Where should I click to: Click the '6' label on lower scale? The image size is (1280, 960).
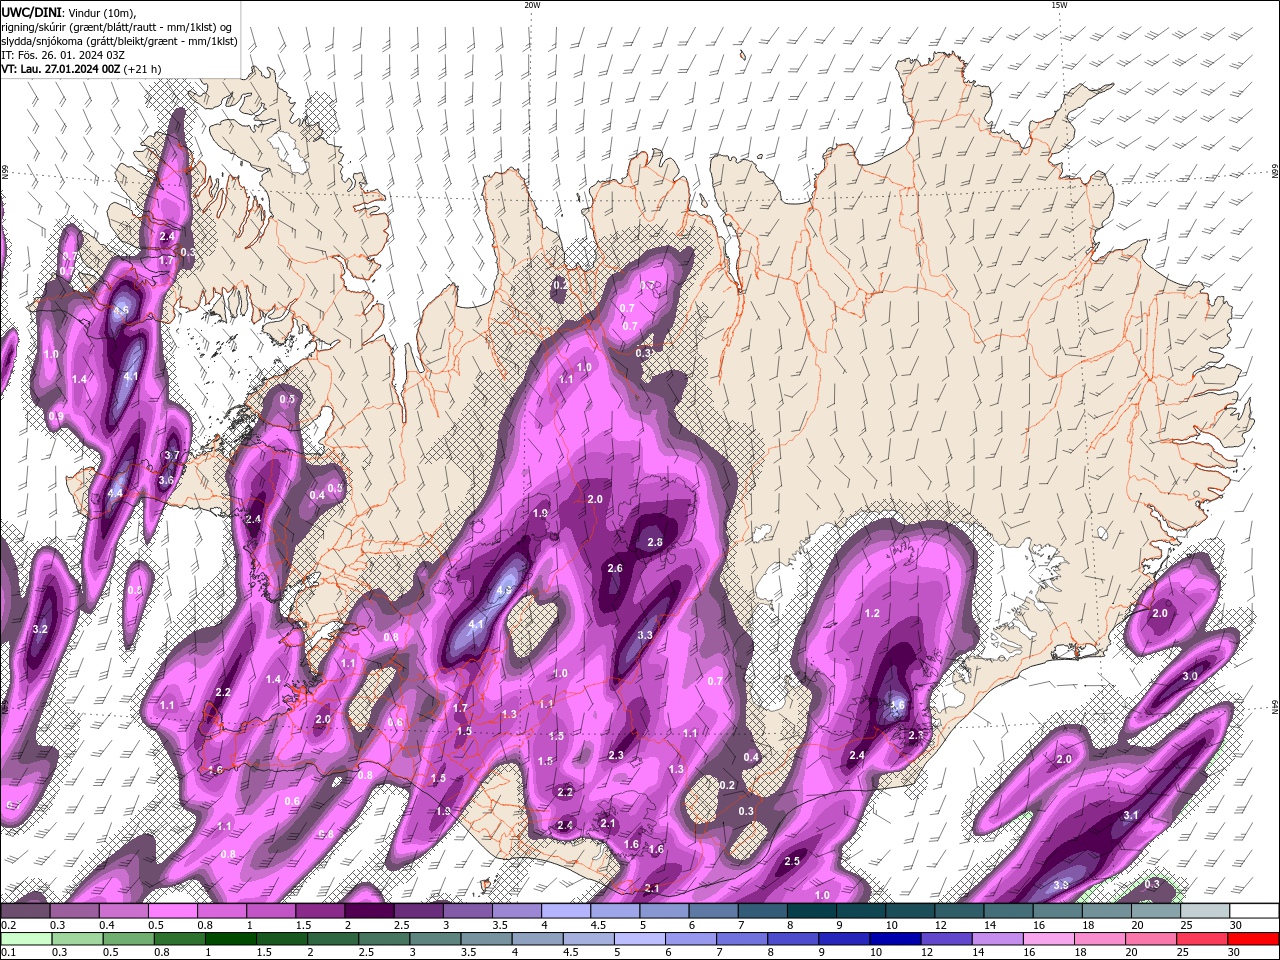point(668,953)
